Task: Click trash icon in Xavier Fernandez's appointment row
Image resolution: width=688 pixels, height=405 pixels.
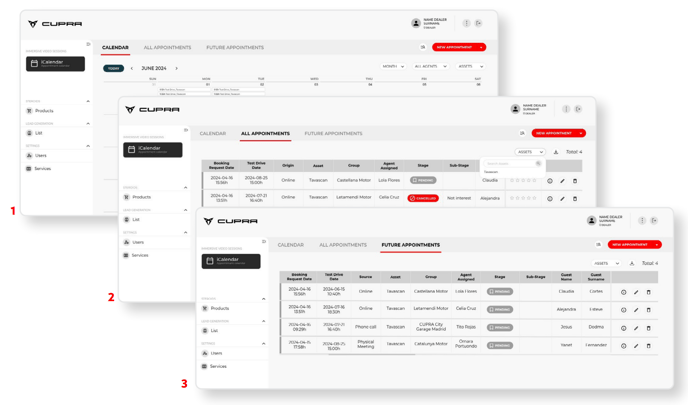Action: [x=648, y=346]
